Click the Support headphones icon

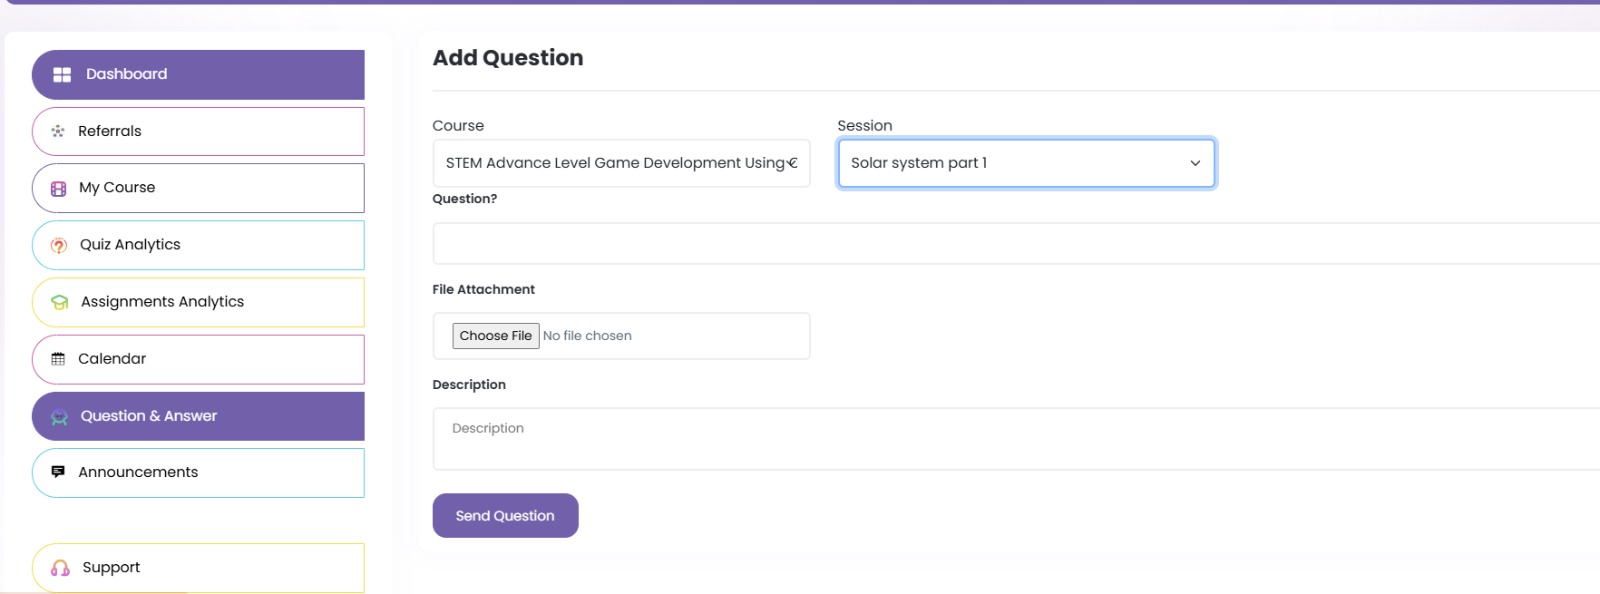[x=60, y=568]
